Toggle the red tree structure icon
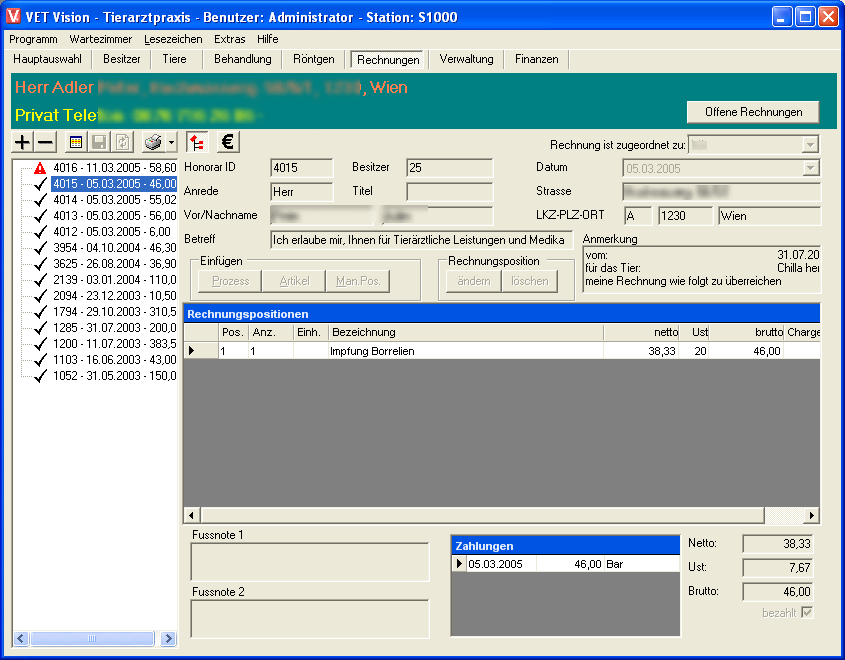This screenshot has height=660, width=845. tap(197, 142)
